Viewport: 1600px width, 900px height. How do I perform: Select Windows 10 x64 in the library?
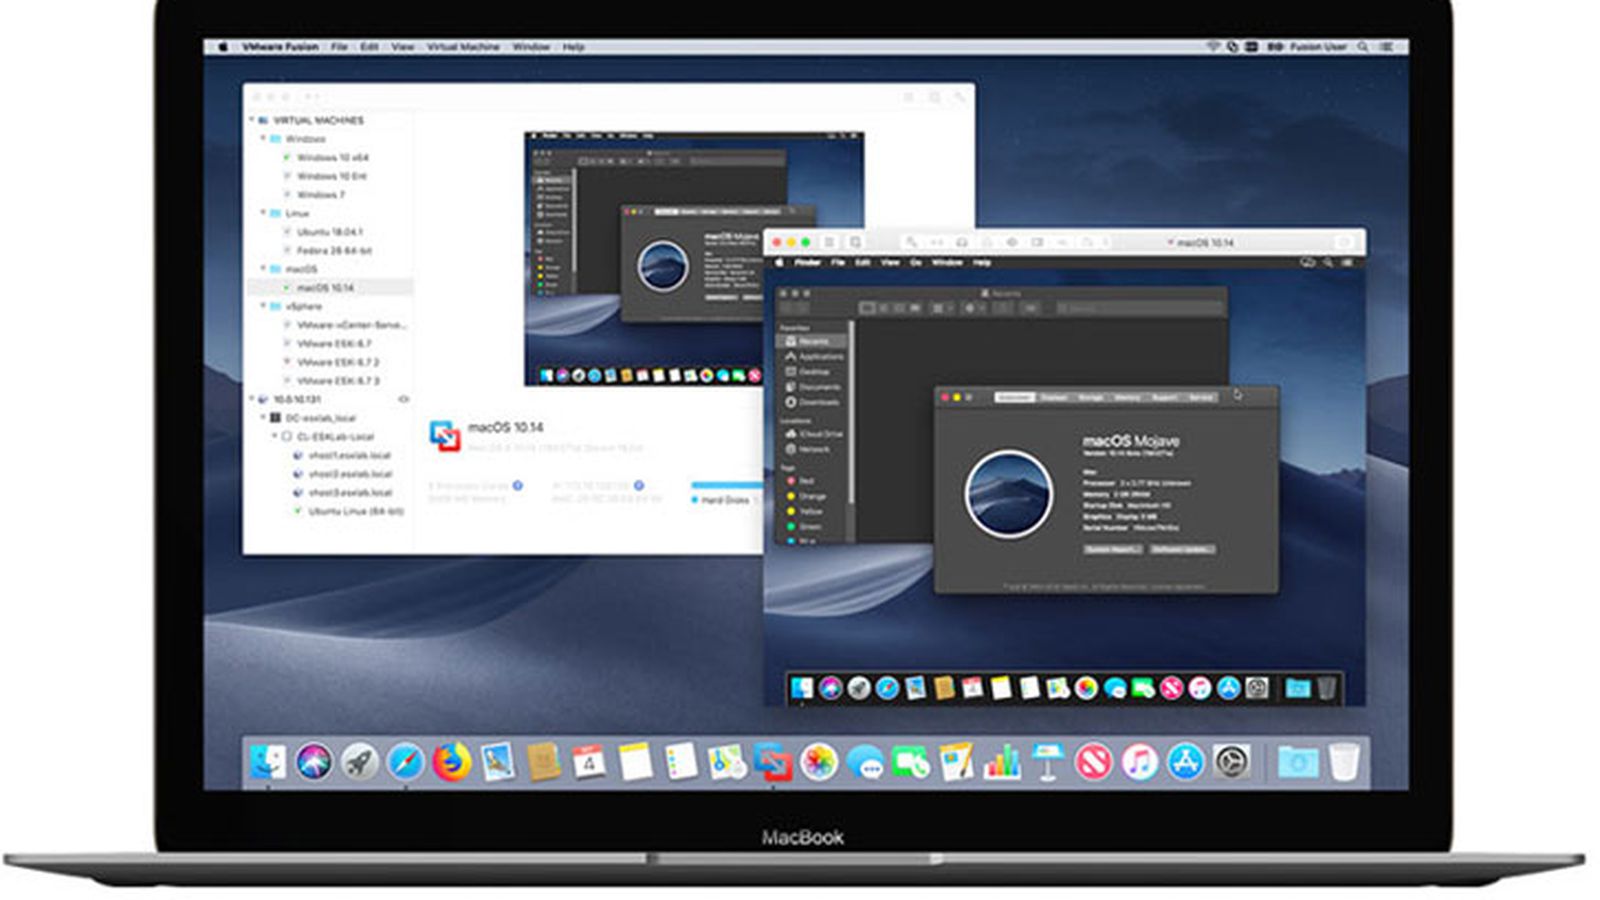click(332, 158)
